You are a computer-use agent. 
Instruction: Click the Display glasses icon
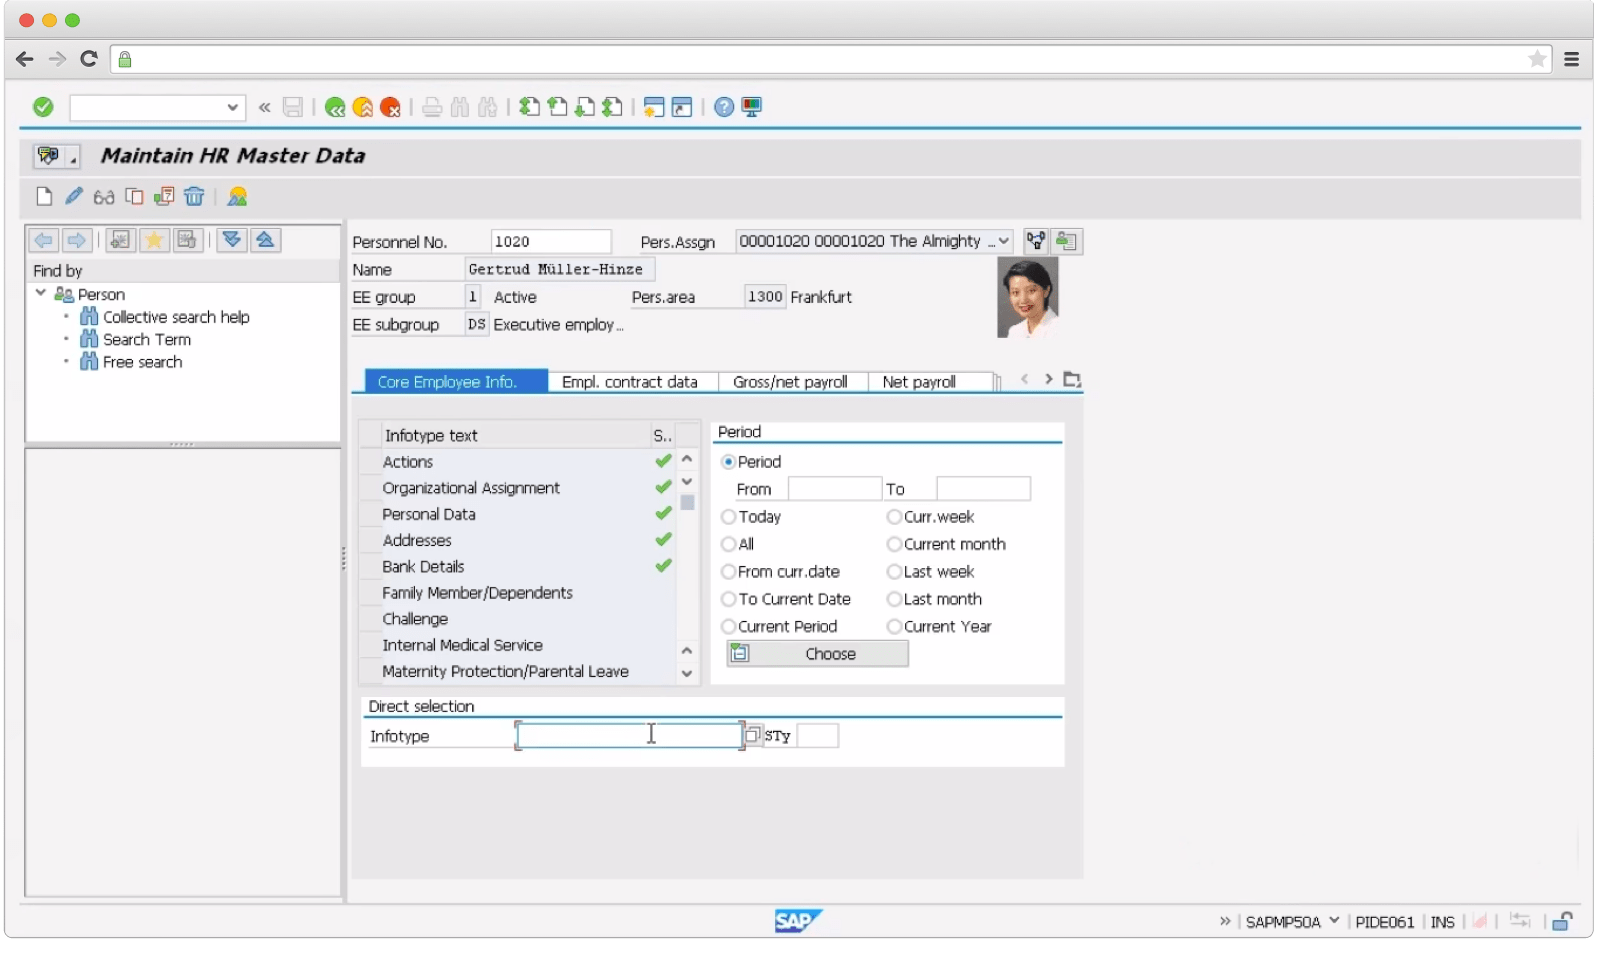coord(104,197)
